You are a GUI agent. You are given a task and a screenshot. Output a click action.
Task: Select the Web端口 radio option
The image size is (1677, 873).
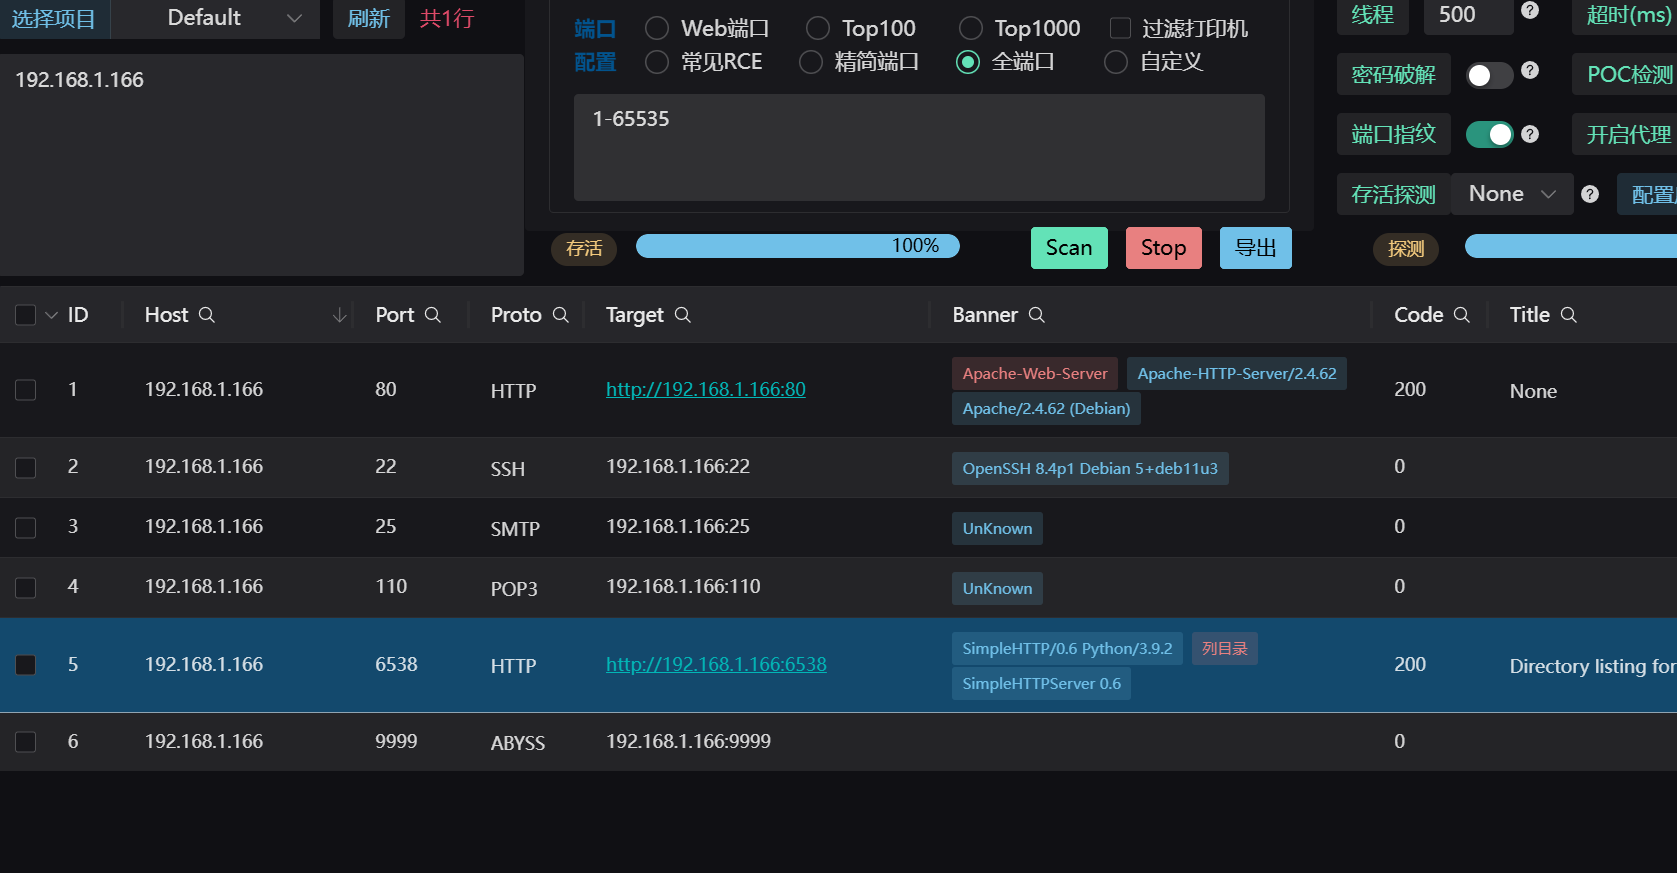pos(657,28)
